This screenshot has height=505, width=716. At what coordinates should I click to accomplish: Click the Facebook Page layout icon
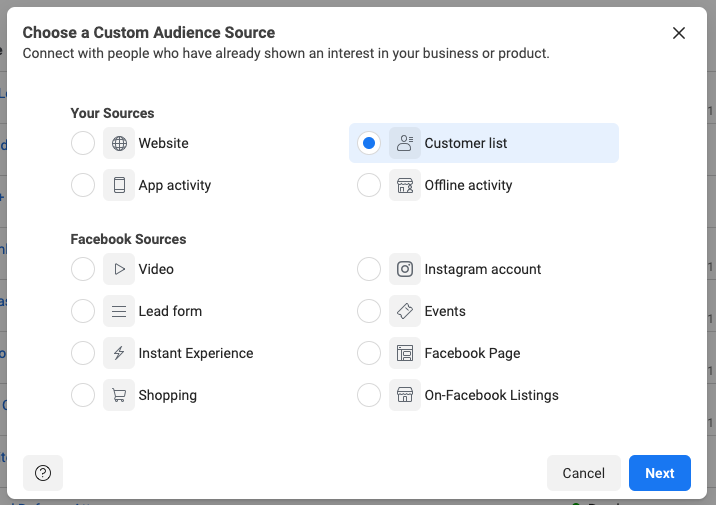[405, 353]
